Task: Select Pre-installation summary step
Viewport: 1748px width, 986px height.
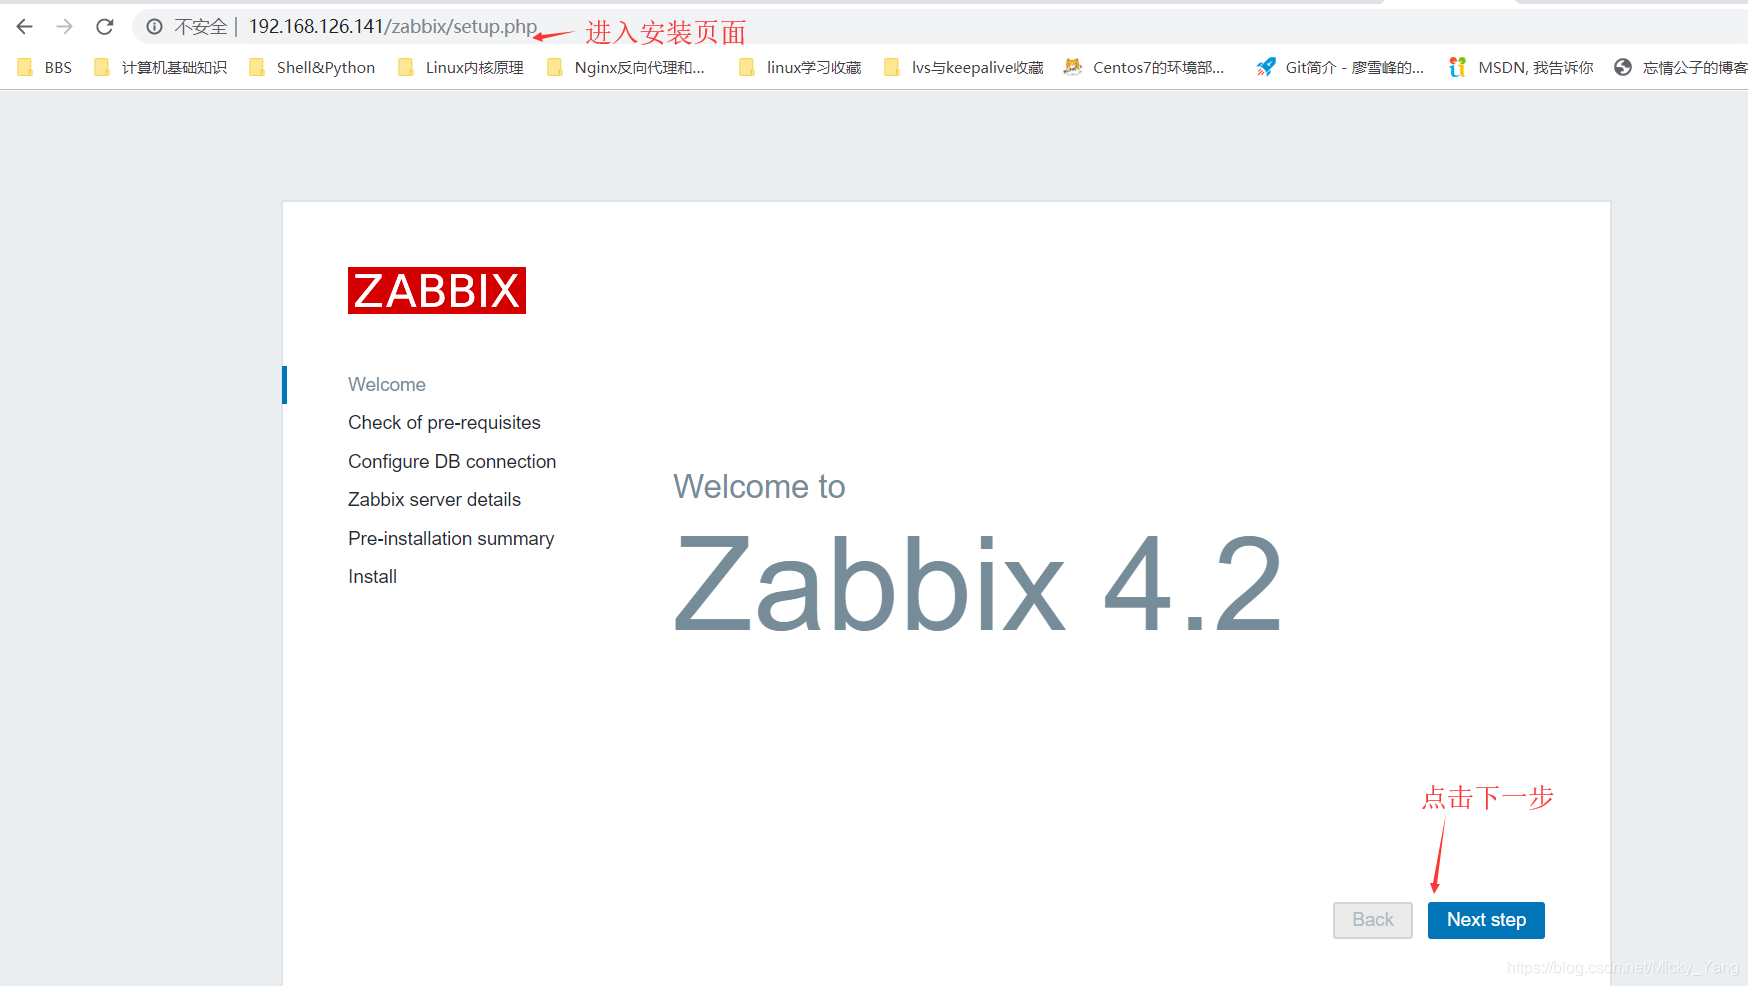Action: 451,539
